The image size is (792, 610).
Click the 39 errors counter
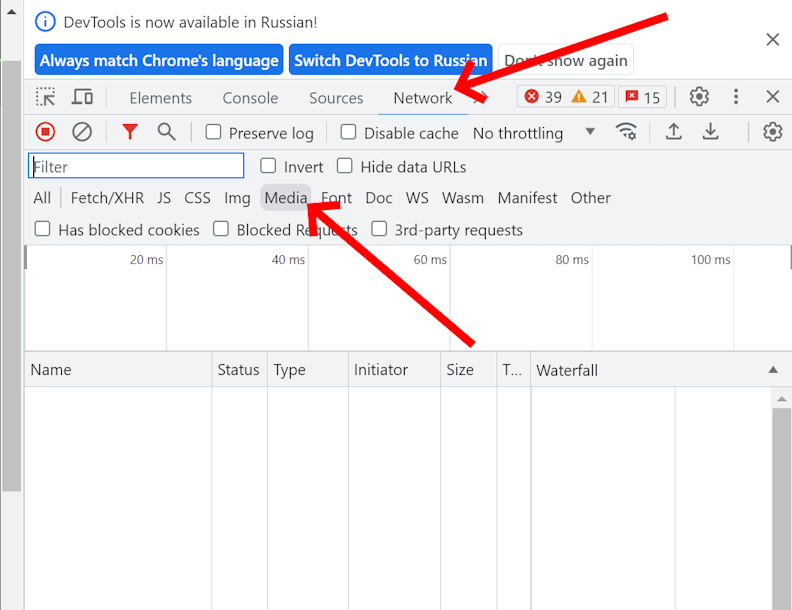[x=543, y=96]
